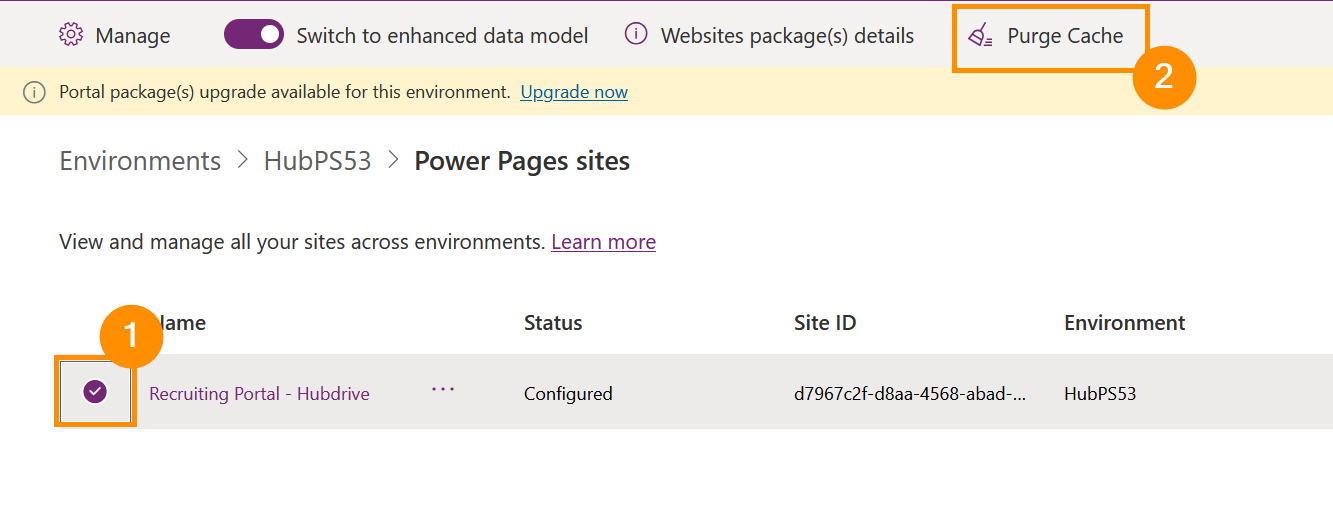Follow the Upgrade now link
Viewport: 1333px width, 508px height.
pyautogui.click(x=574, y=92)
